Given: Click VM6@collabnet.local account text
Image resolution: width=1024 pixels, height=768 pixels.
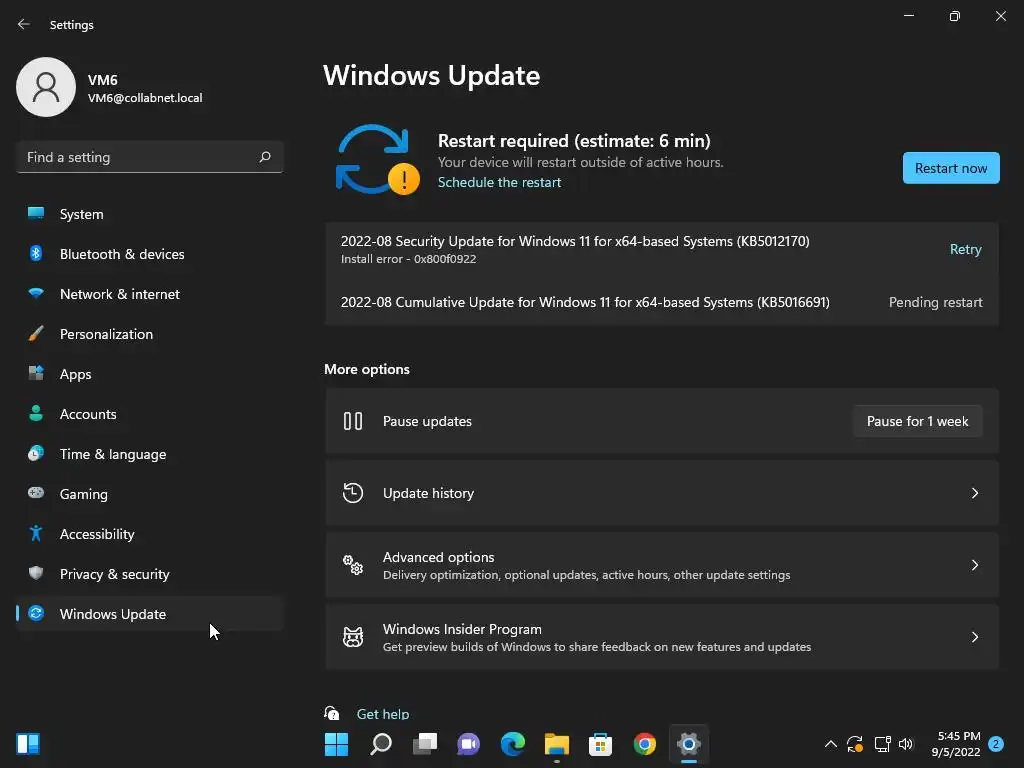Looking at the screenshot, I should 145,98.
